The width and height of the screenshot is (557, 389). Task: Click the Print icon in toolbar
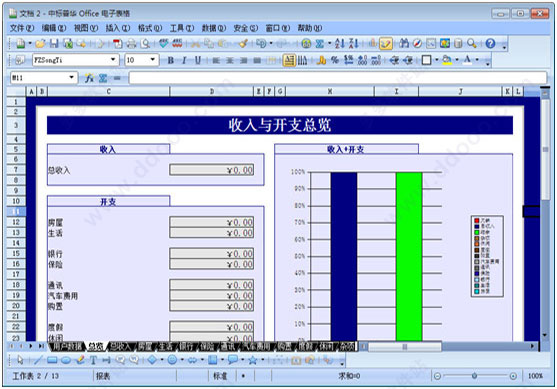coord(131,44)
